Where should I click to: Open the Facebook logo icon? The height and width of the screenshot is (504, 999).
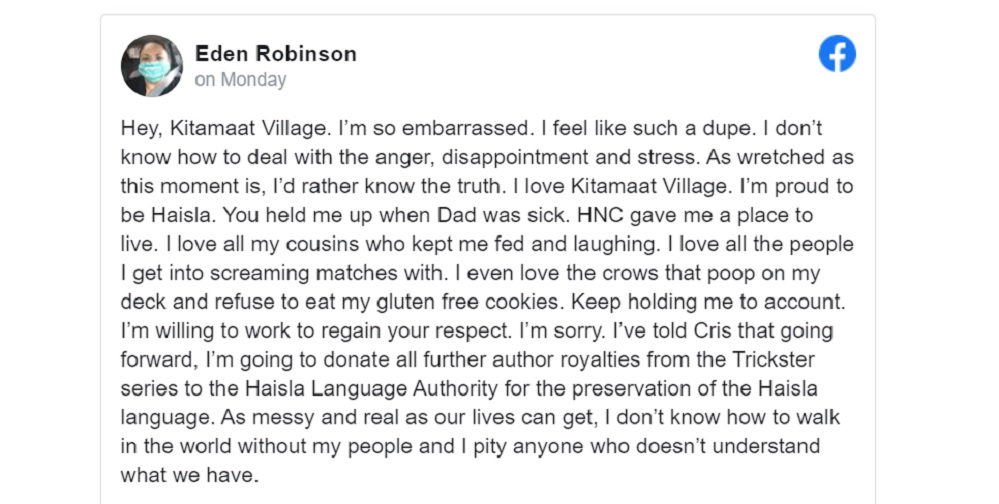(837, 54)
